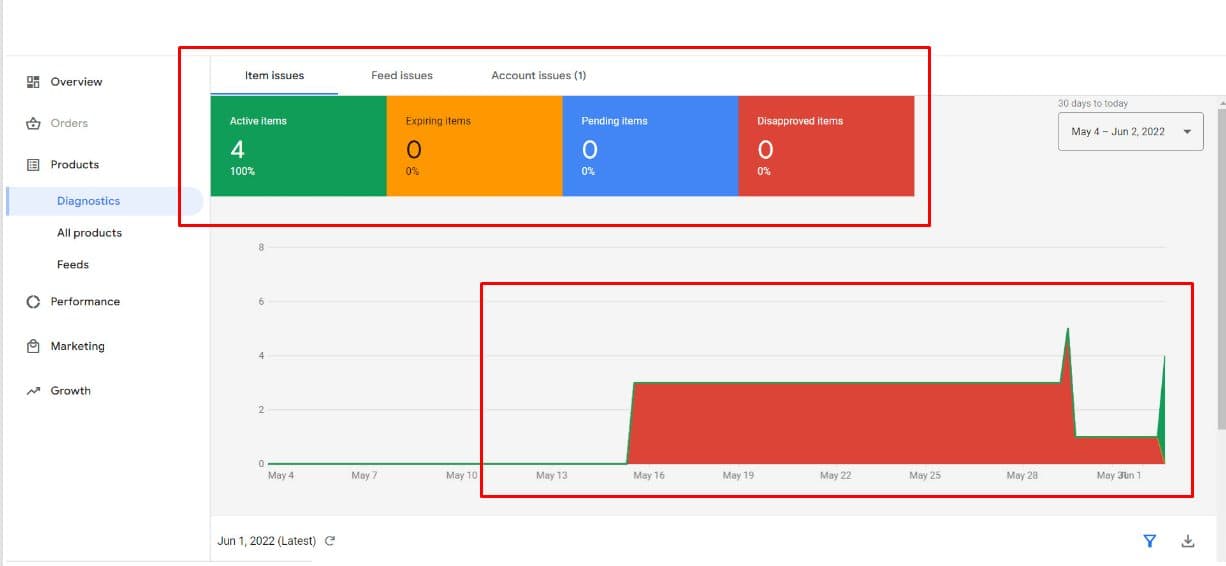Select the red Disapproved items card

tap(826, 146)
